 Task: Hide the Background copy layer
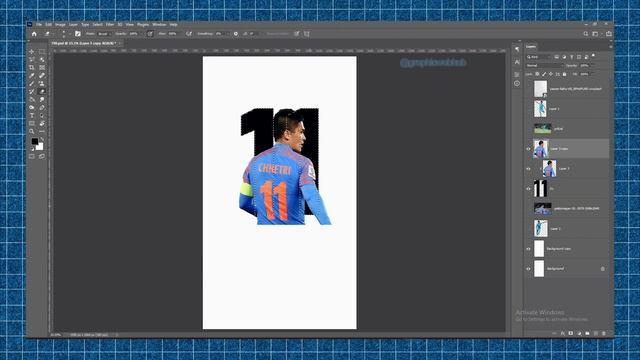click(528, 249)
